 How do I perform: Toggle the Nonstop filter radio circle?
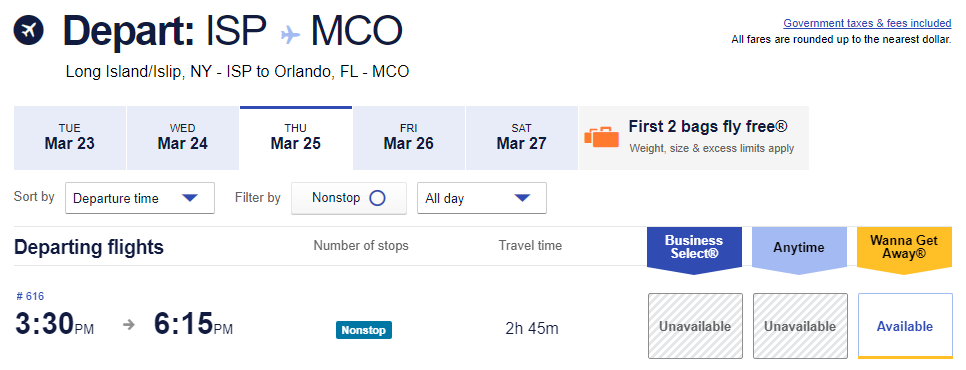[377, 198]
